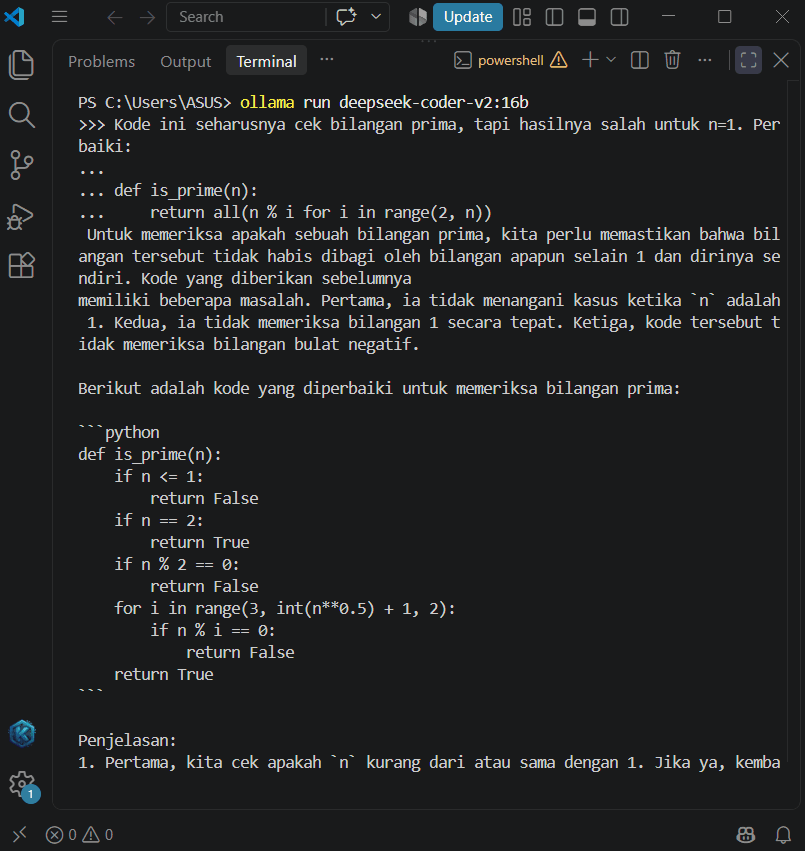Click the 'PS C:\Users\ASUS>' prompt
Image resolution: width=805 pixels, height=851 pixels.
154,103
